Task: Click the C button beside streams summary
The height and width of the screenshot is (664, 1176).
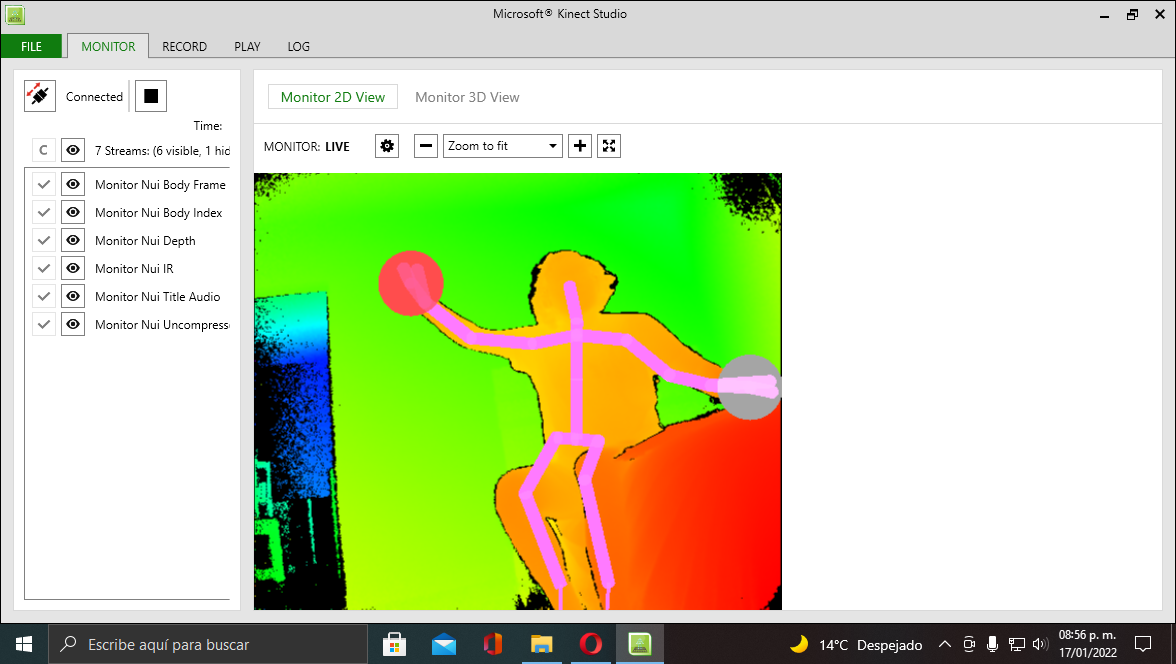Action: 44,150
